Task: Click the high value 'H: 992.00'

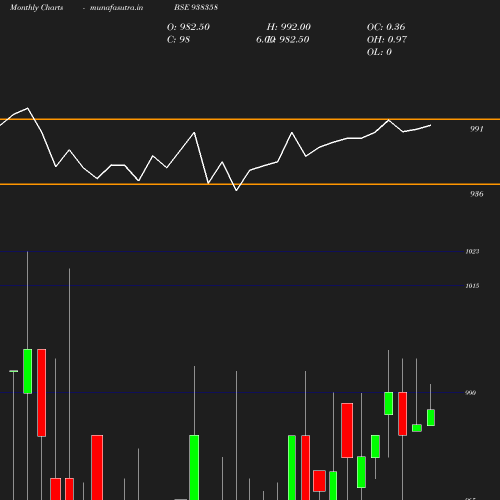Action: (289, 27)
